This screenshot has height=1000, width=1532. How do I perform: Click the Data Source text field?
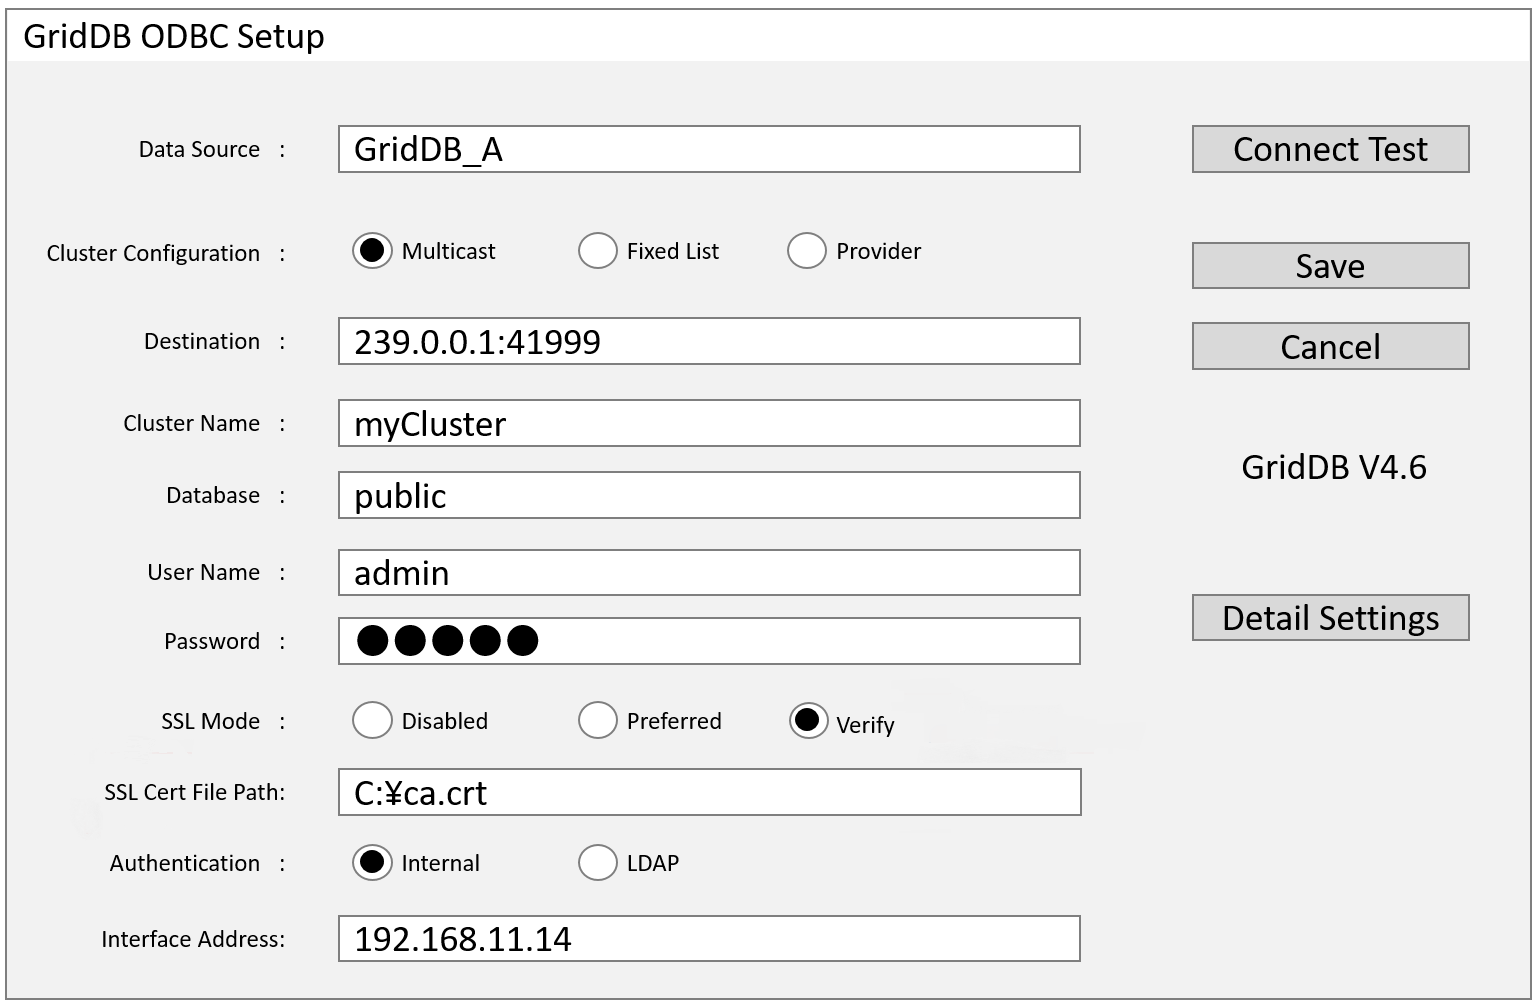(708, 150)
